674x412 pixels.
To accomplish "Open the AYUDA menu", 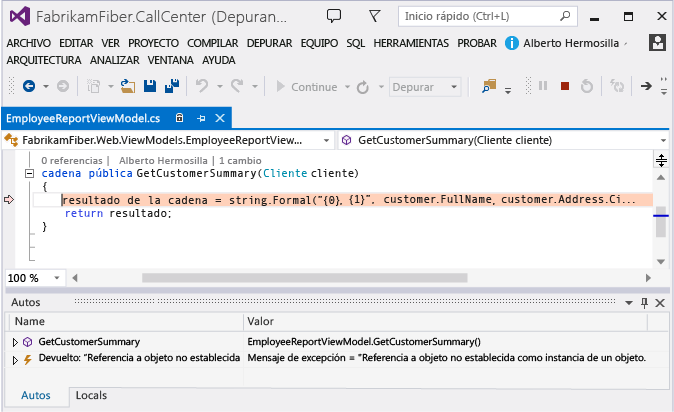I will (x=218, y=60).
